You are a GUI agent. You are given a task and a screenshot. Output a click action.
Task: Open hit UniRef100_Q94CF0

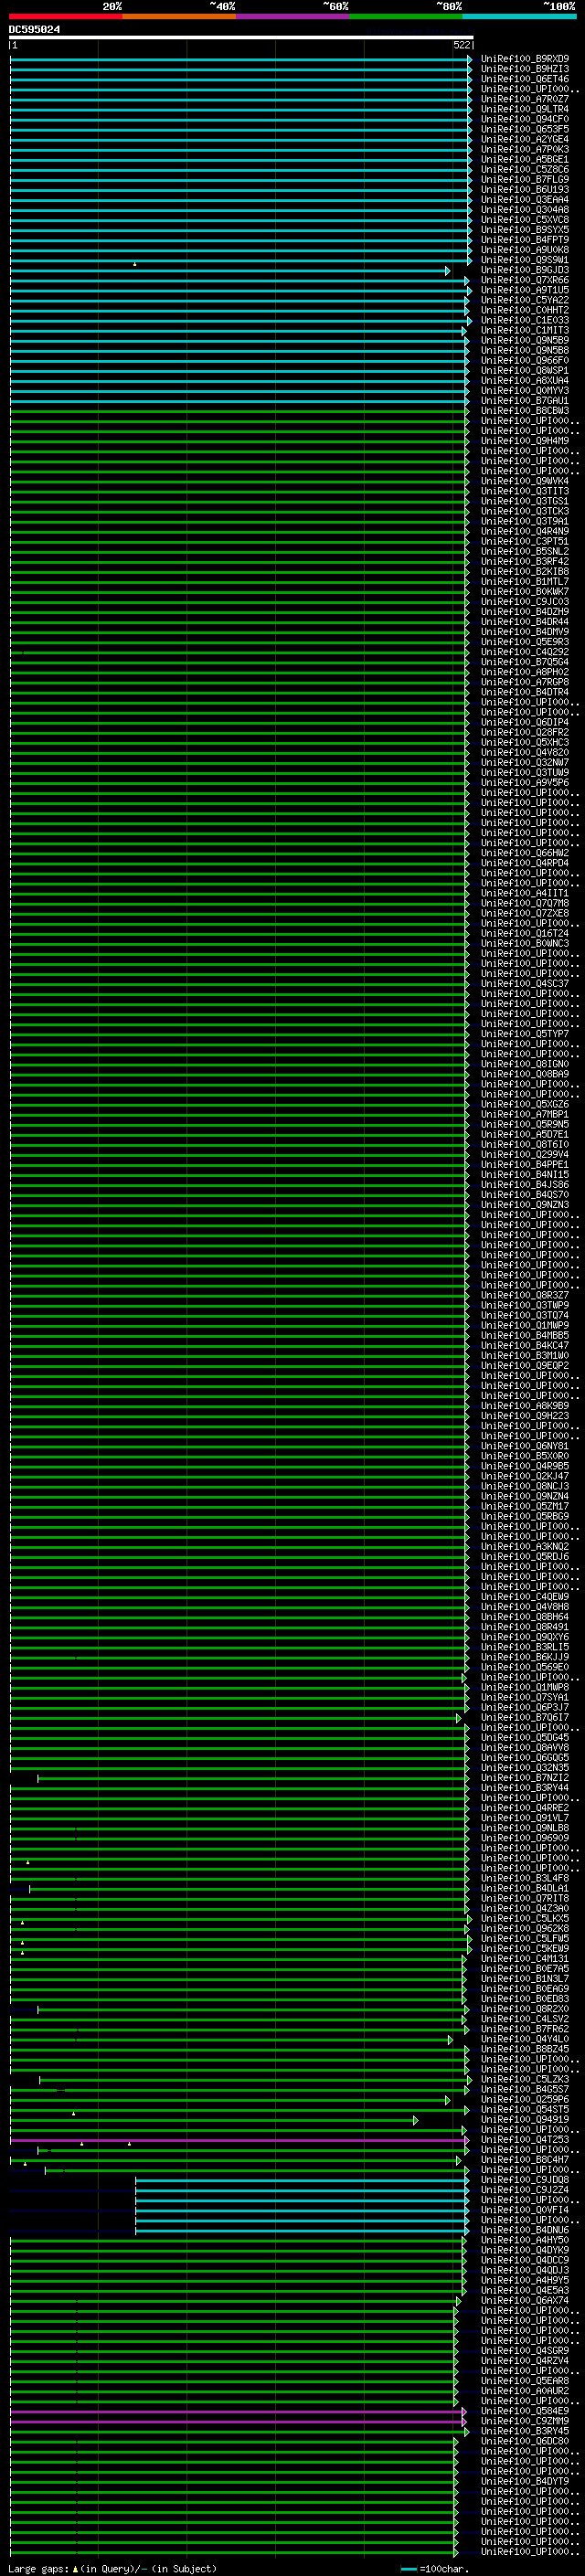coord(525,119)
